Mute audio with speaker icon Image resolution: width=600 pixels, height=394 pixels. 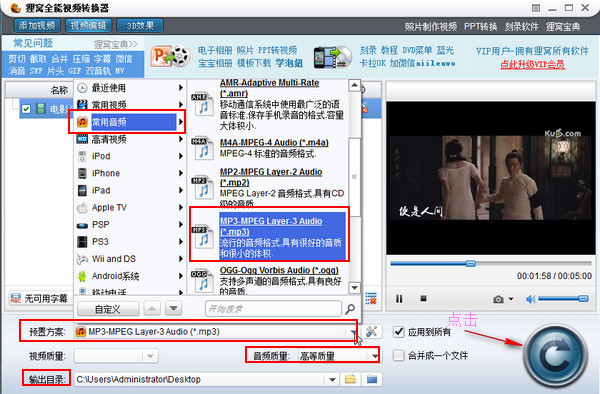[x=530, y=299]
